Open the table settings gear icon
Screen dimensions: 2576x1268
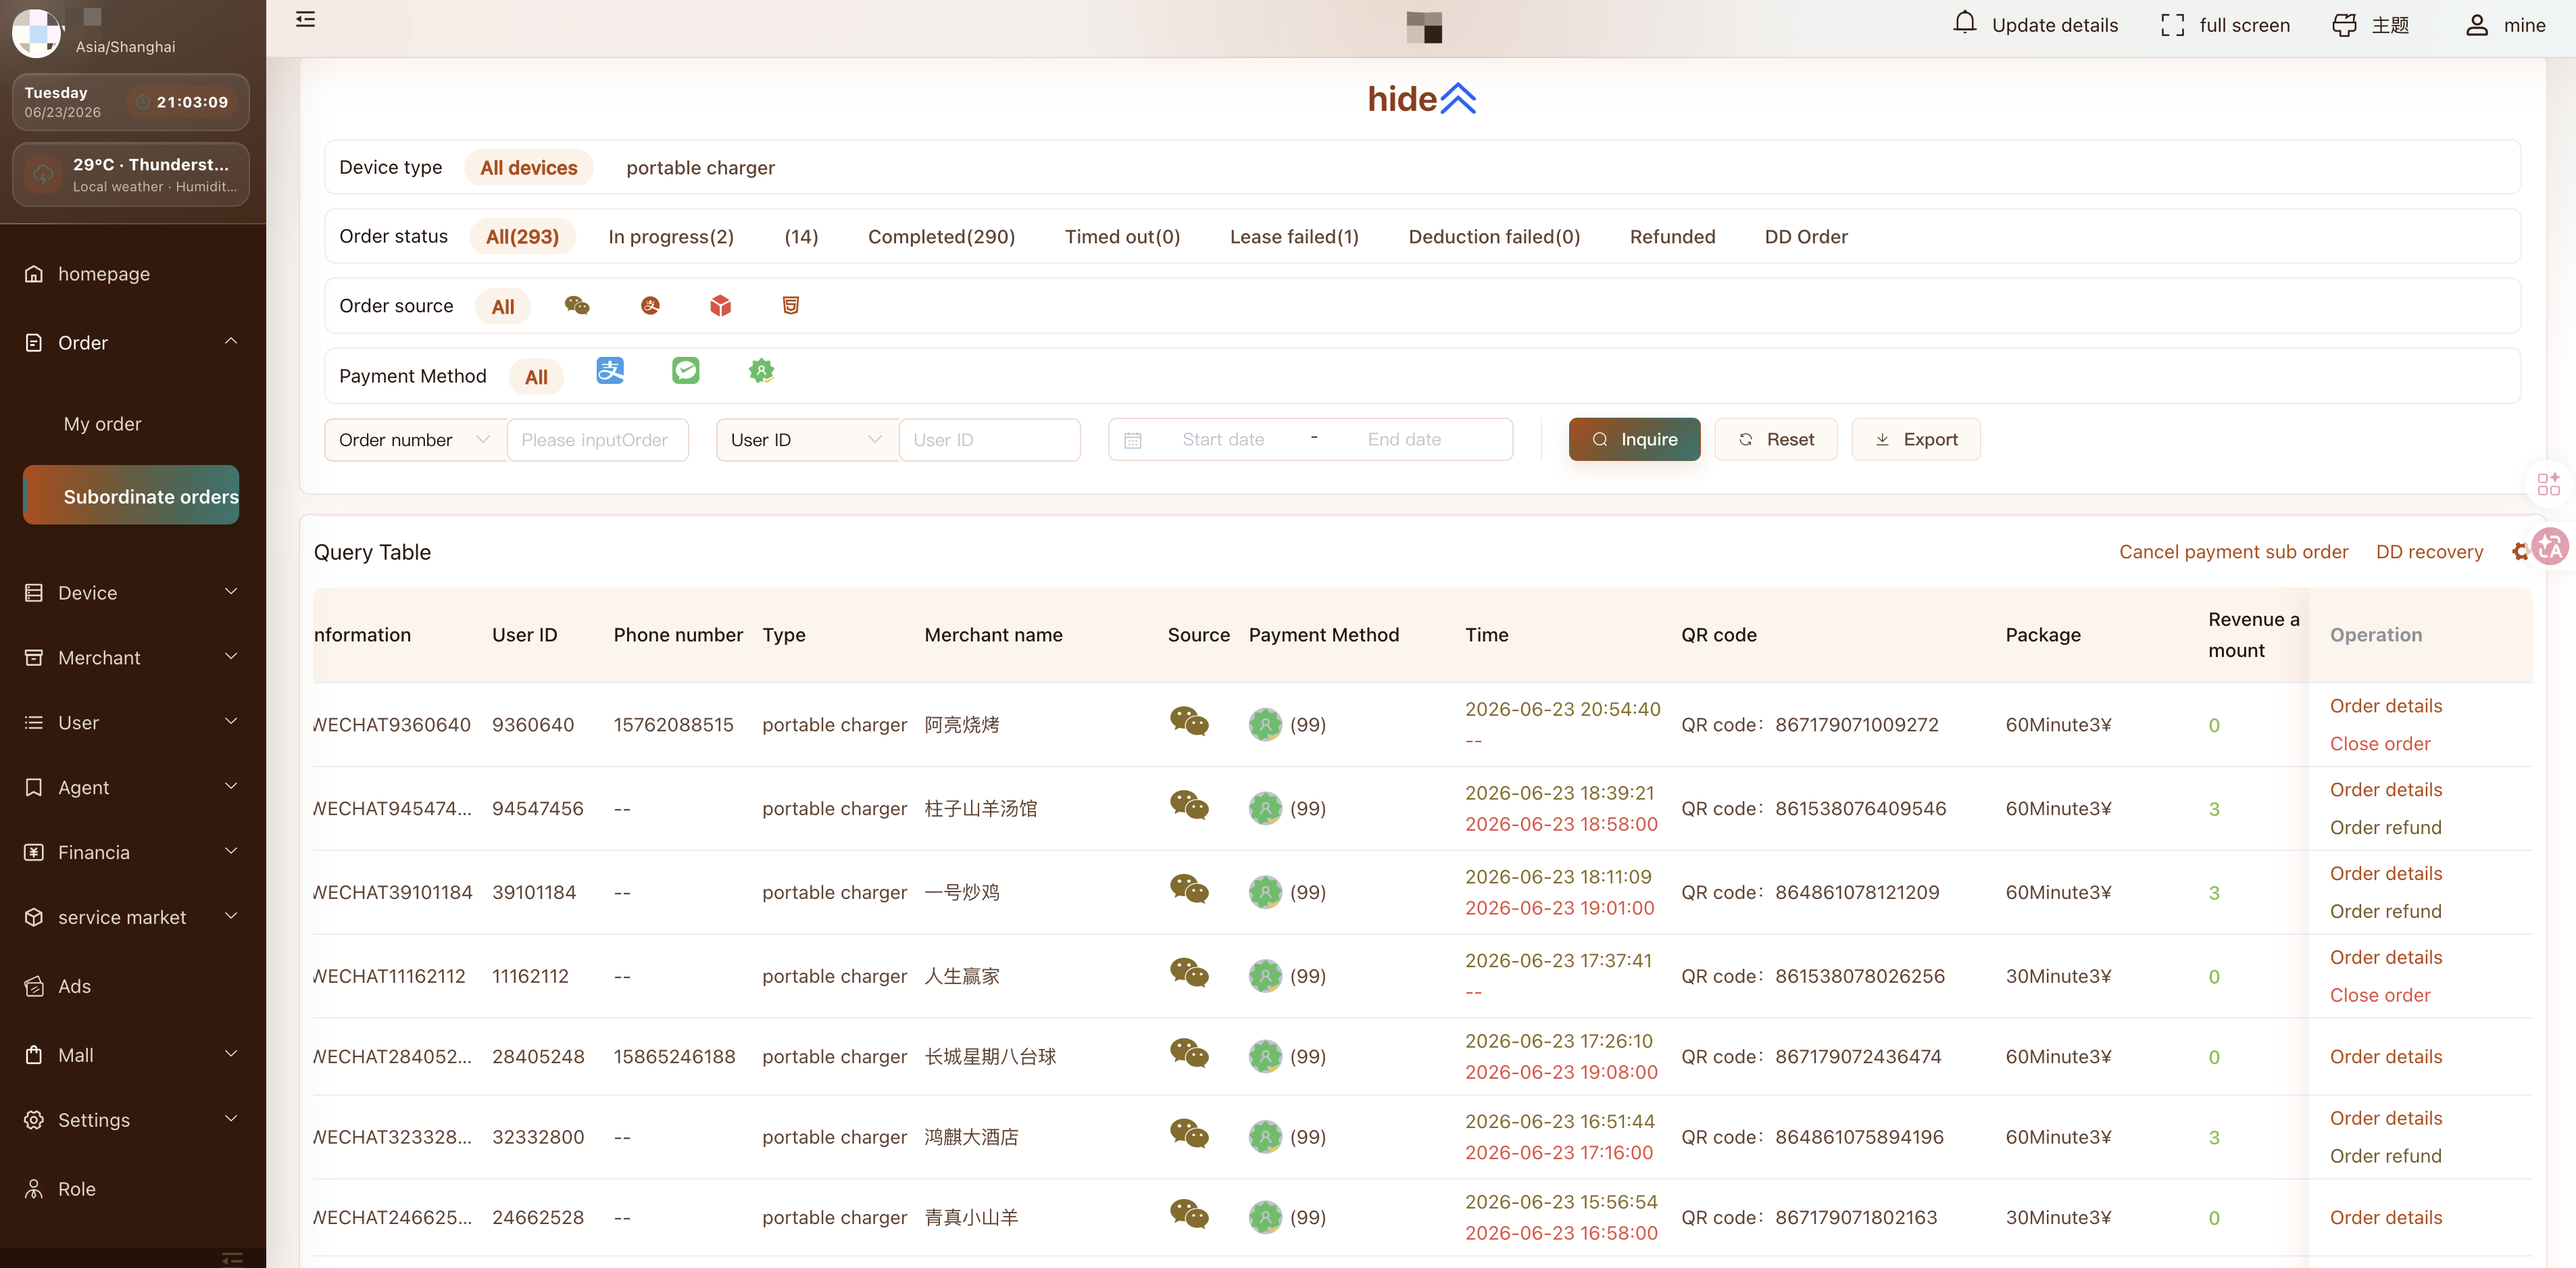pos(2520,552)
